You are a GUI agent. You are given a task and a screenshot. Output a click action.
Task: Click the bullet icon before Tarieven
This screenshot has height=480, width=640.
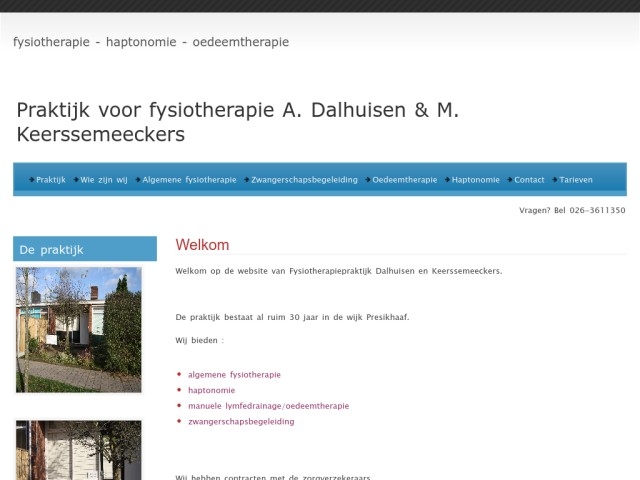point(555,180)
